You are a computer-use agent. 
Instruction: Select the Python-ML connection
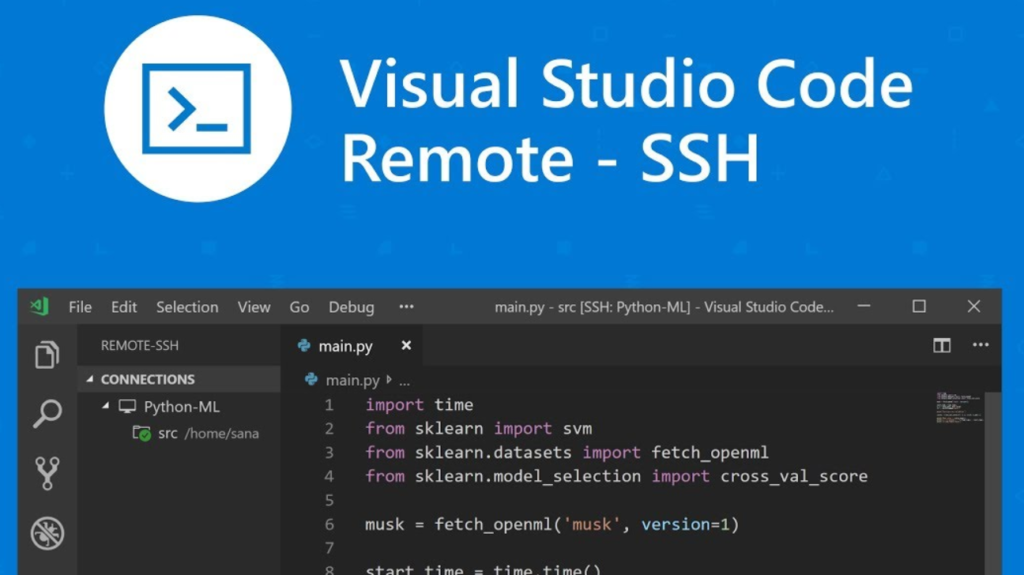pyautogui.click(x=182, y=406)
